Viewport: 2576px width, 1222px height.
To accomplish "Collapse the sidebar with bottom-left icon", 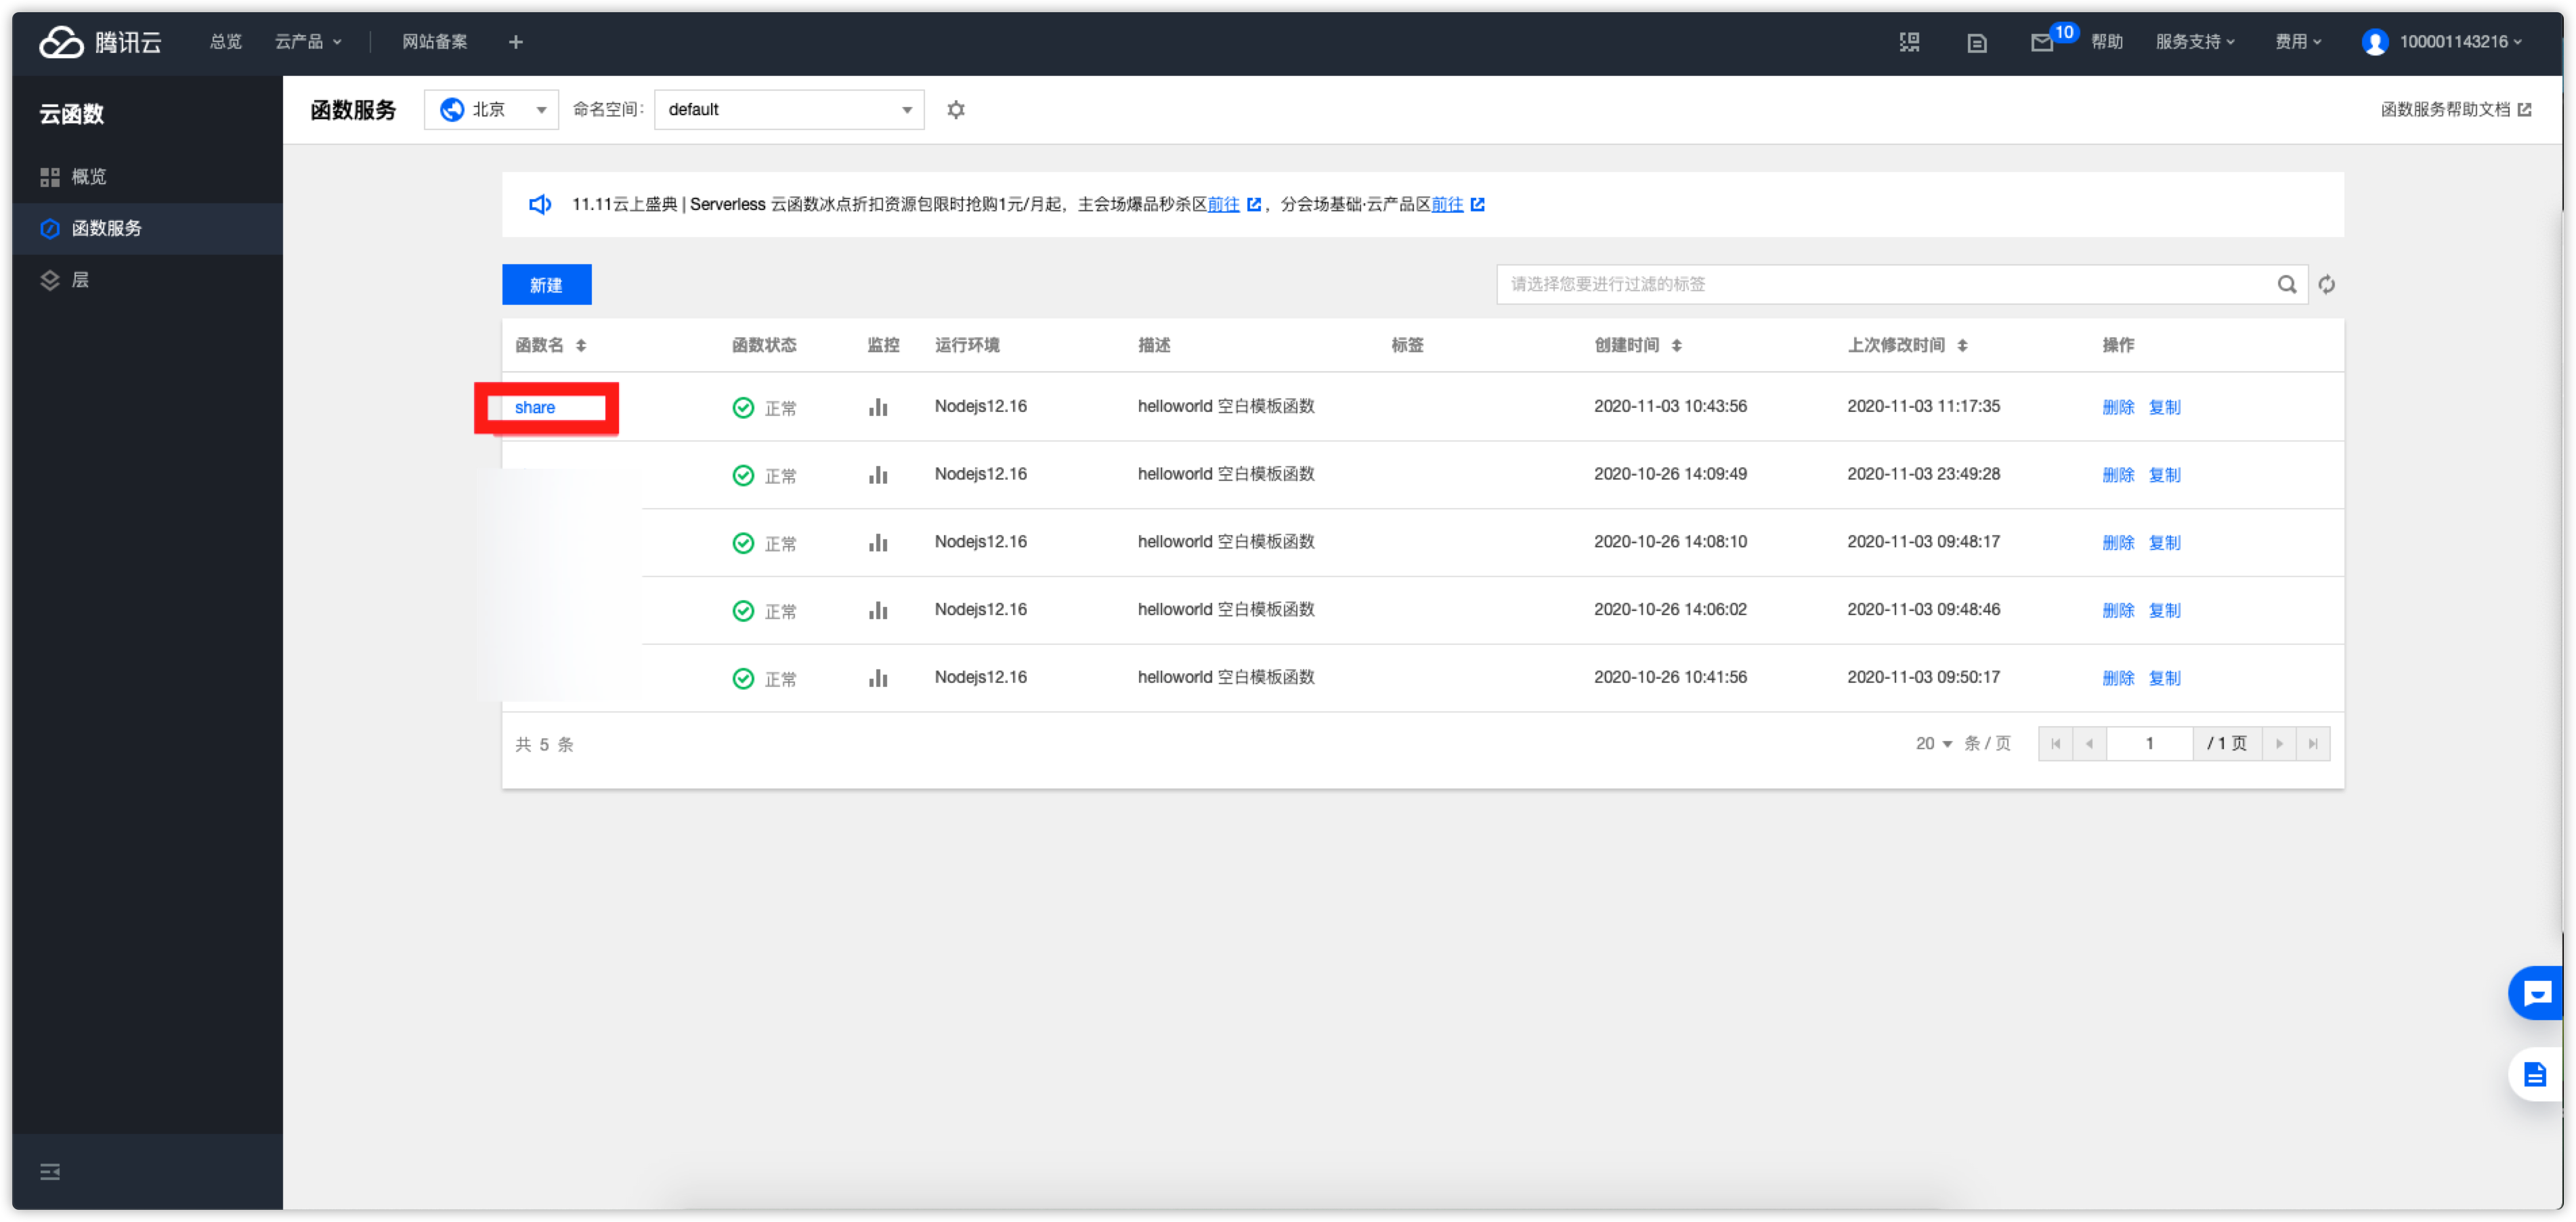I will 50,1171.
